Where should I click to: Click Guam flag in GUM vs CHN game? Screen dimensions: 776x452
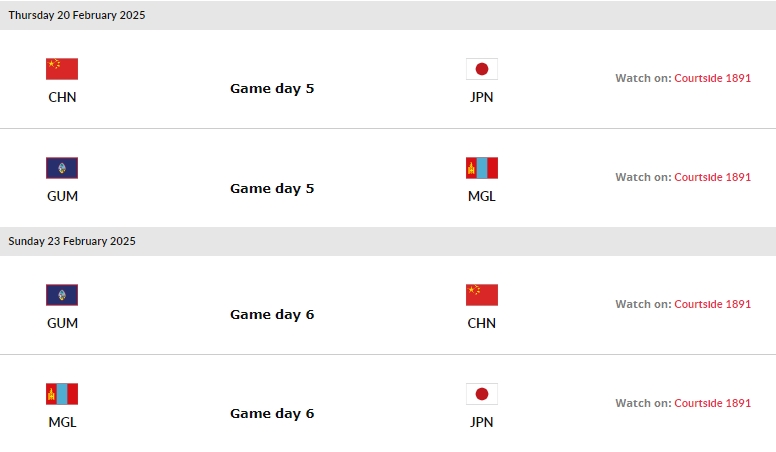pos(62,295)
